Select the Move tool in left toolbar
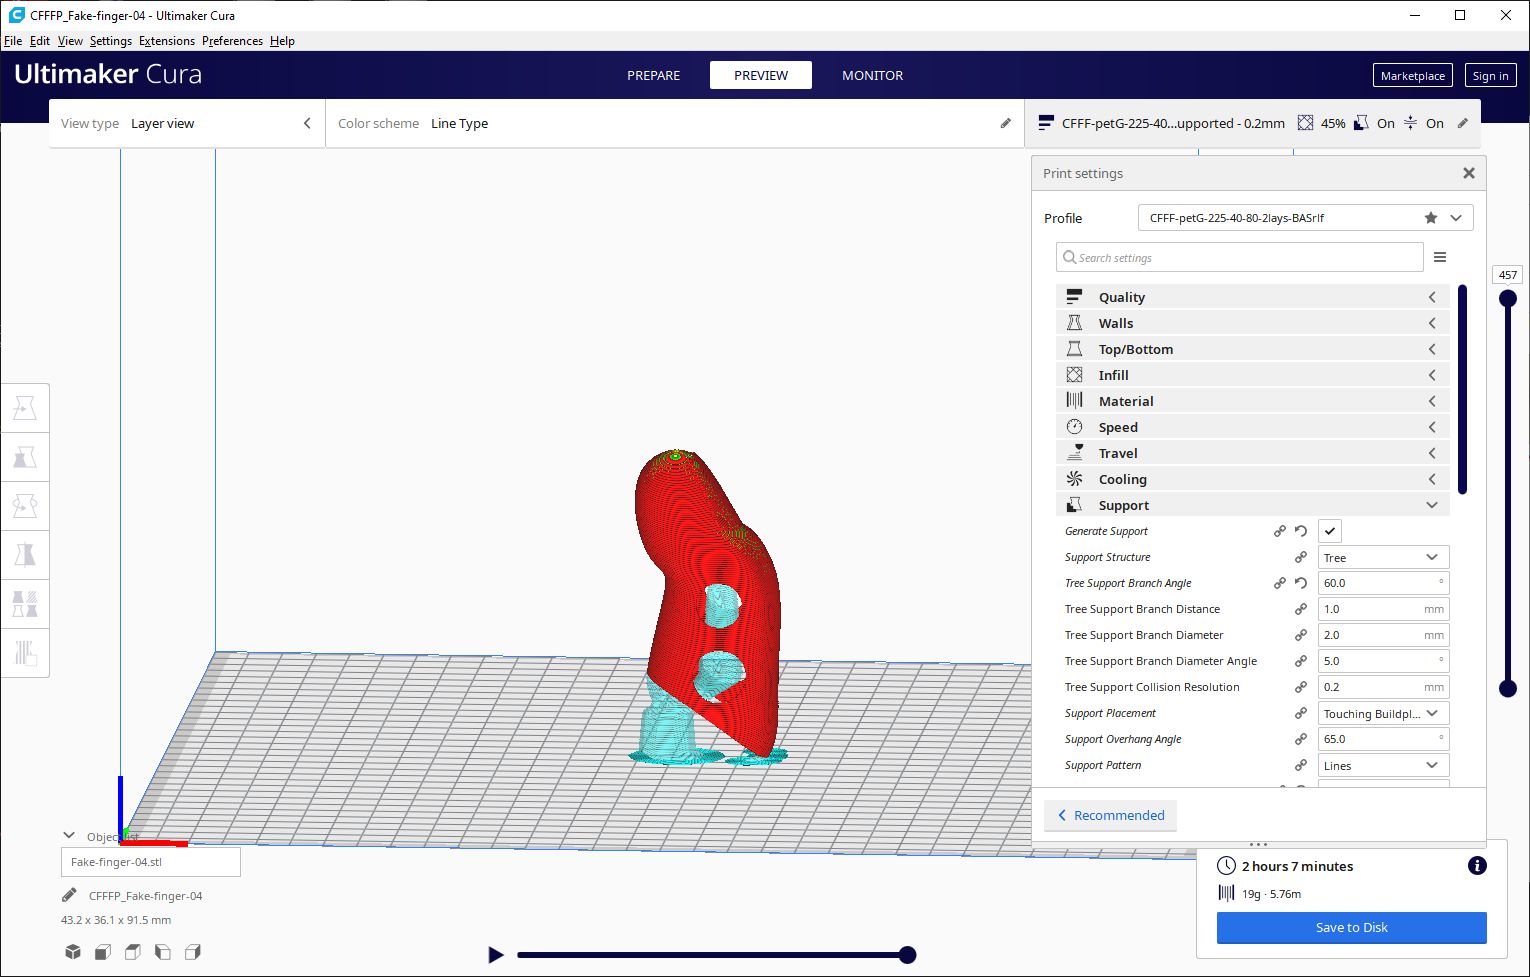The width and height of the screenshot is (1530, 977). tap(25, 409)
